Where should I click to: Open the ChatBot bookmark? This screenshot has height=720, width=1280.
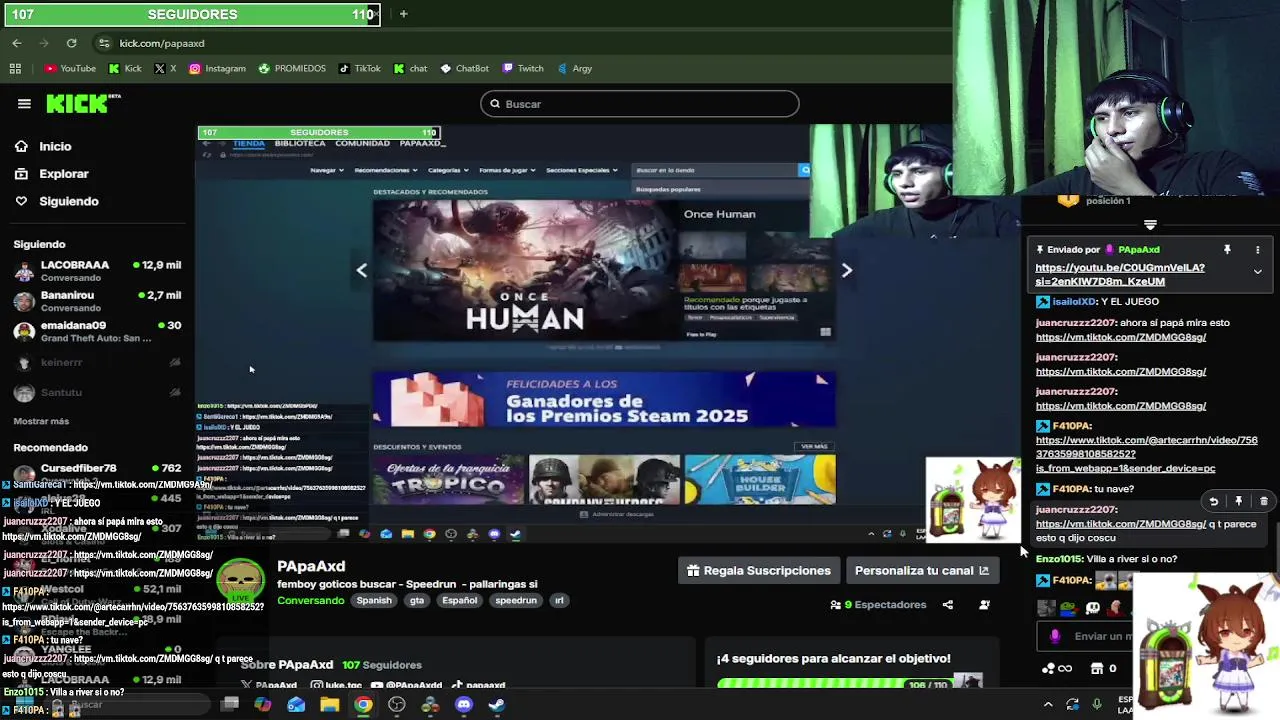464,68
